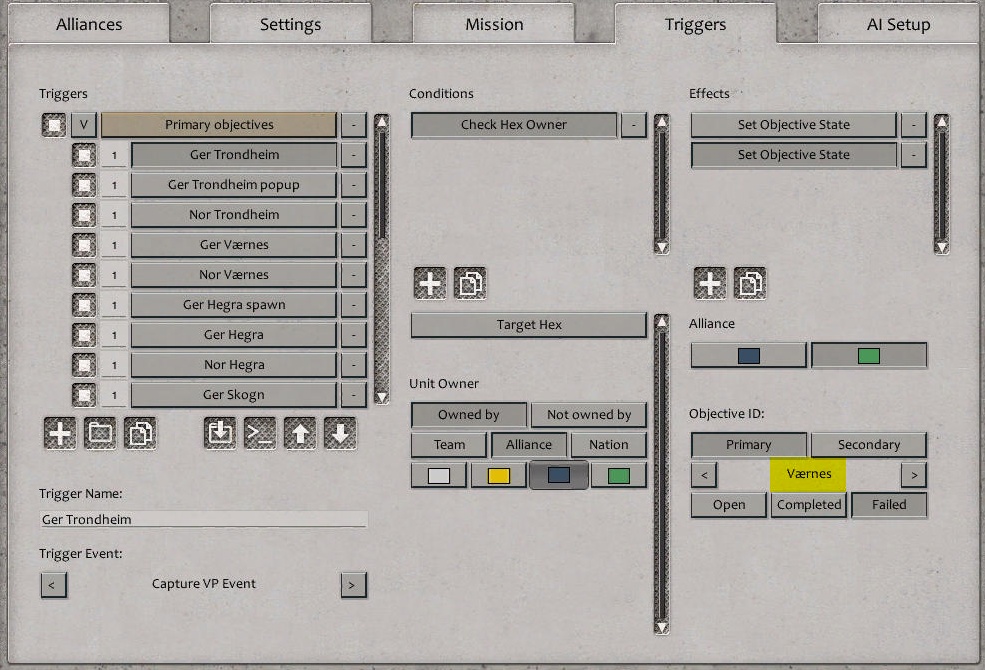Pick the blue alliance under Effects
This screenshot has width=985, height=670.
[748, 356]
